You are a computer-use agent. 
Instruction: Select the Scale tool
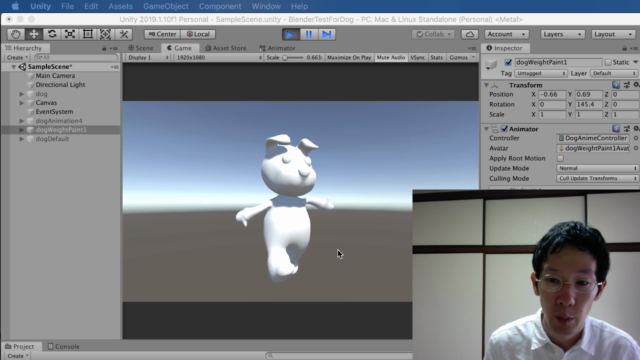[70, 34]
